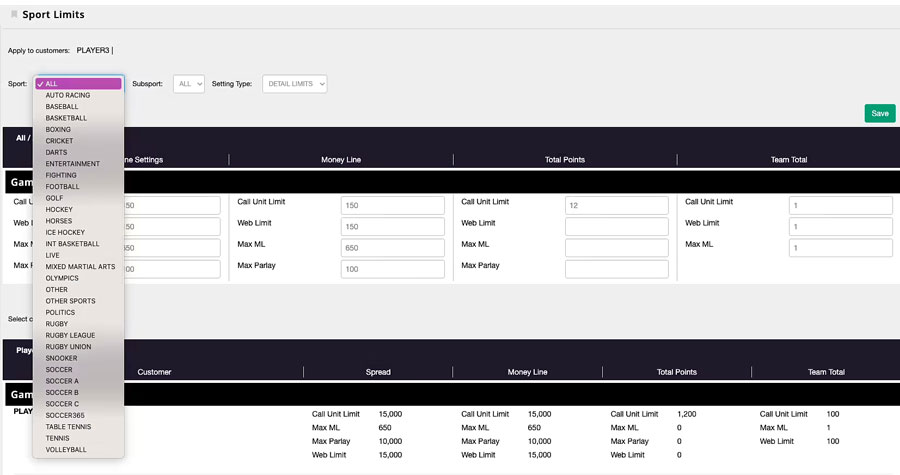The height and width of the screenshot is (475, 900).
Task: Click Total Points Call Unit Limit field
Action: coord(616,205)
